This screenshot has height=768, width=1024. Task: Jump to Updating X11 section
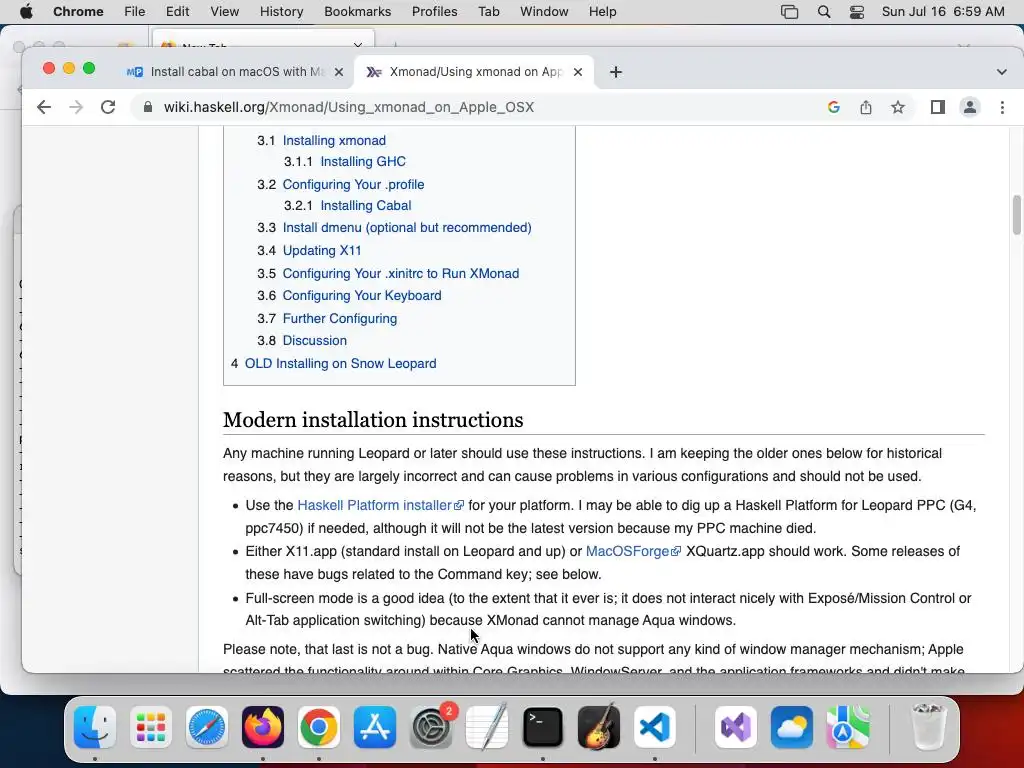tap(322, 250)
